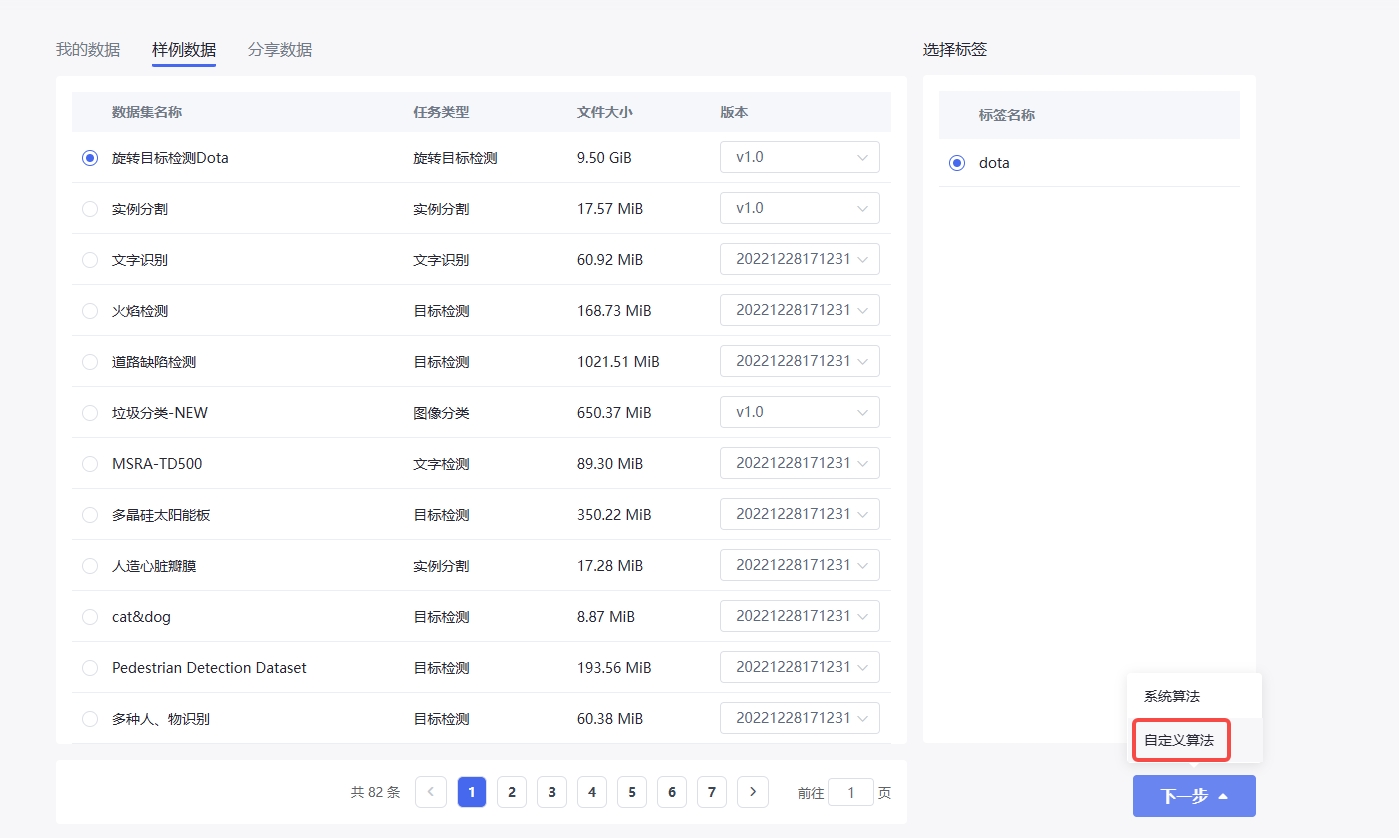Switch to the 样例数据 tab

(184, 50)
